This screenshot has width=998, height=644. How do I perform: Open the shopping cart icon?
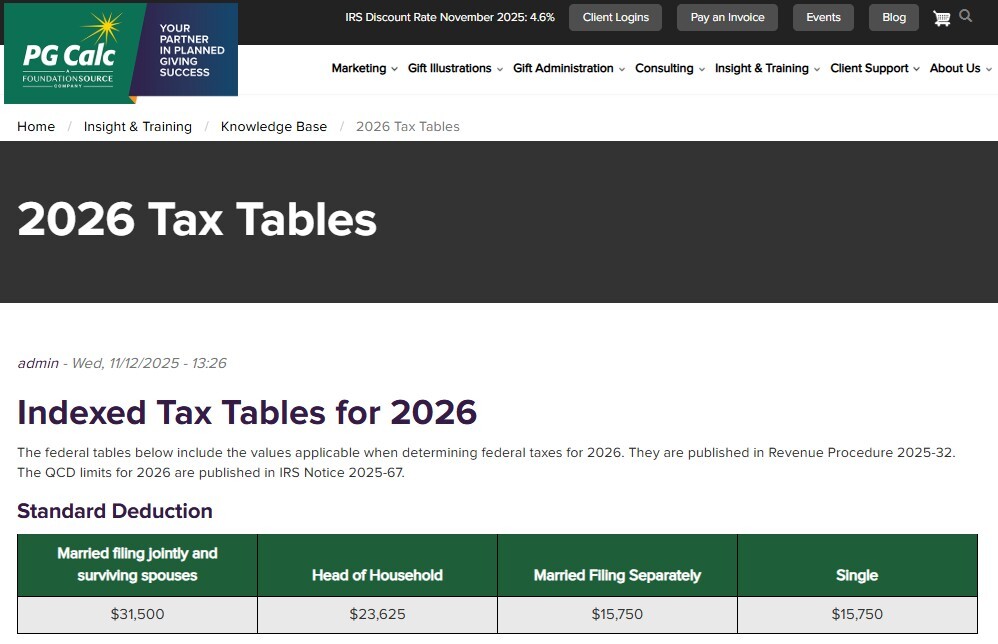(x=941, y=17)
